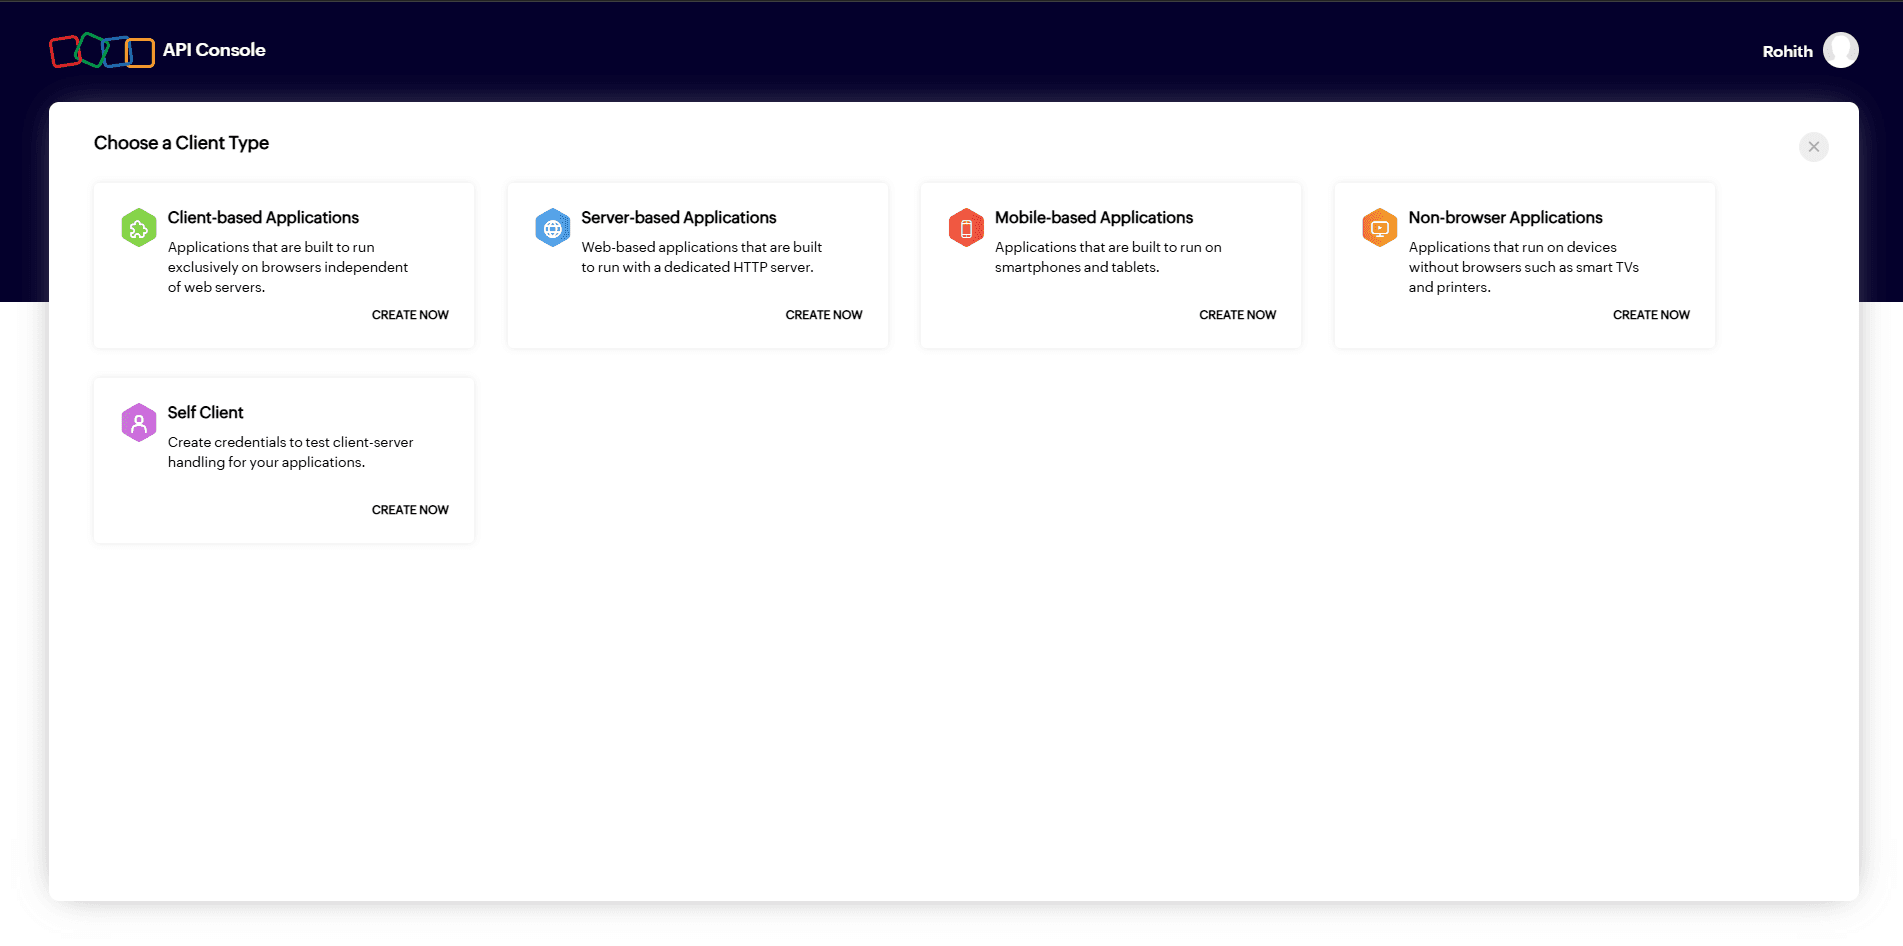Click the orange Non-browser Applications icon
This screenshot has height=946, width=1903.
point(1379,228)
